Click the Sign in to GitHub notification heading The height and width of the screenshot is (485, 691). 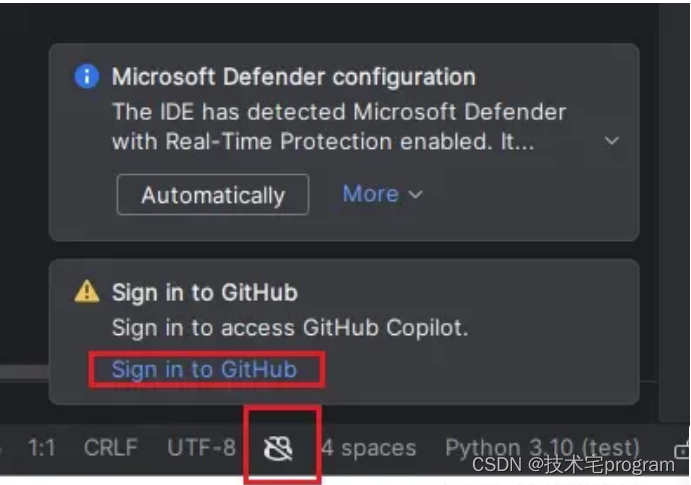point(204,292)
